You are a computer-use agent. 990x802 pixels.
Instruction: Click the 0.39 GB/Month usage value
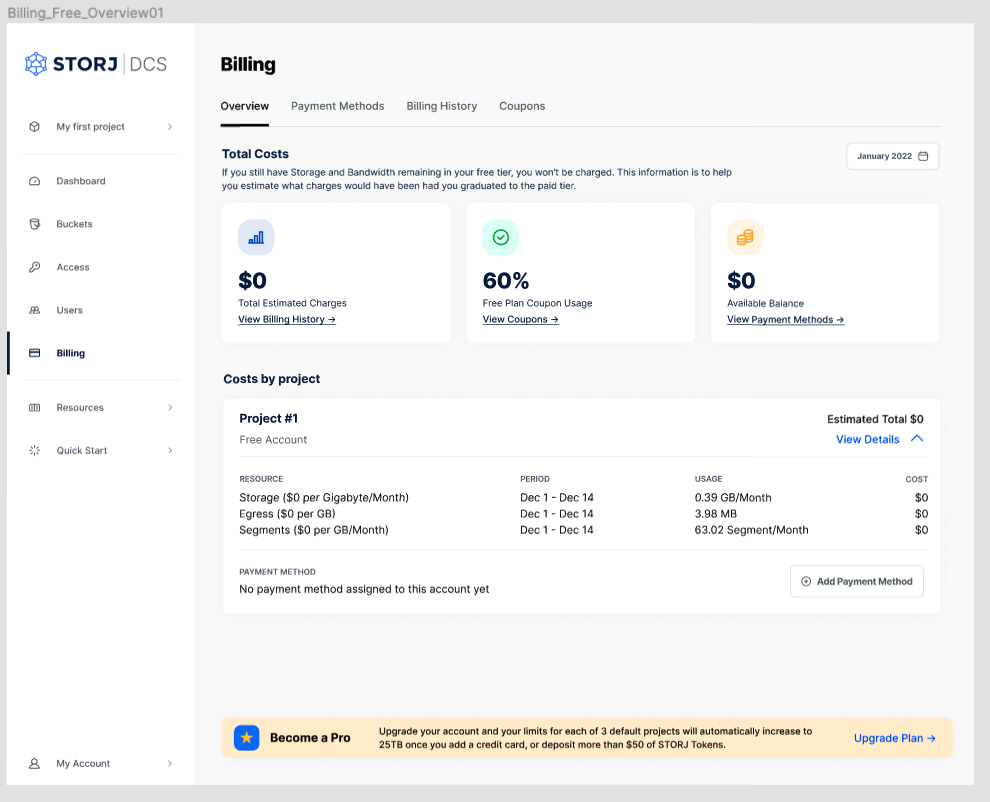click(733, 498)
